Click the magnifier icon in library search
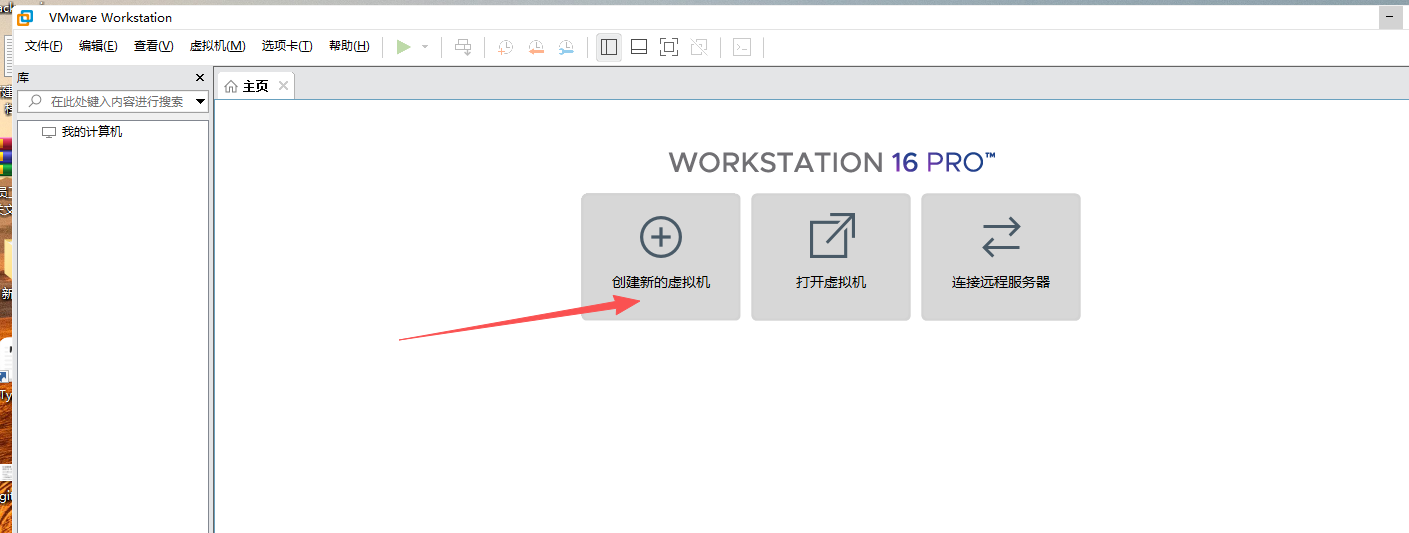 (x=35, y=101)
